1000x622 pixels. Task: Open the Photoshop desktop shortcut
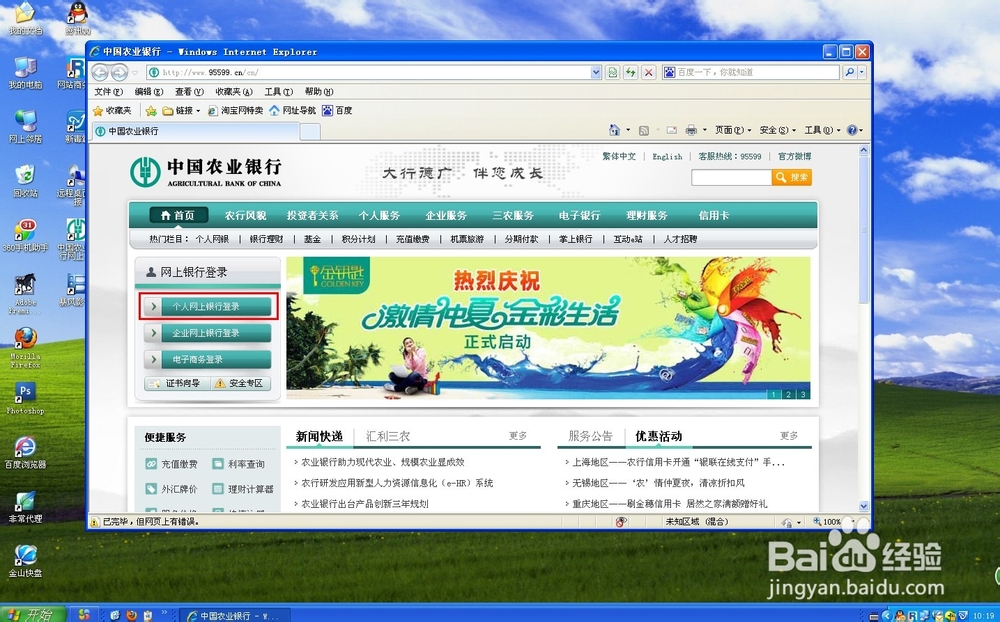(26, 397)
